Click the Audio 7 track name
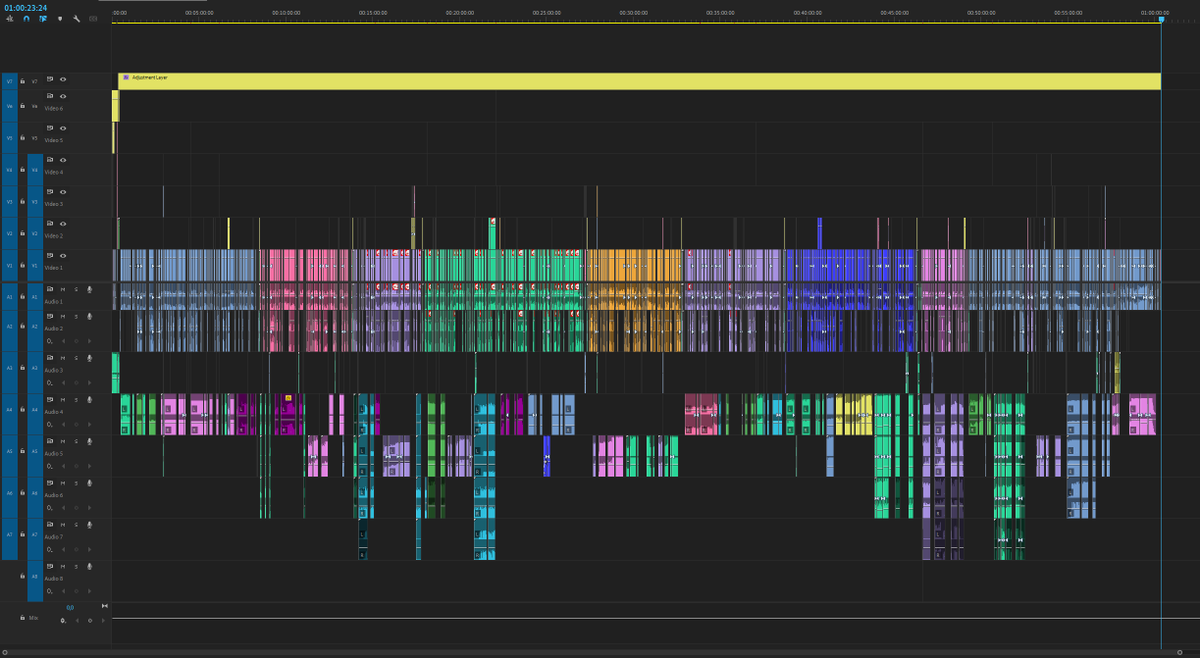 [x=54, y=537]
